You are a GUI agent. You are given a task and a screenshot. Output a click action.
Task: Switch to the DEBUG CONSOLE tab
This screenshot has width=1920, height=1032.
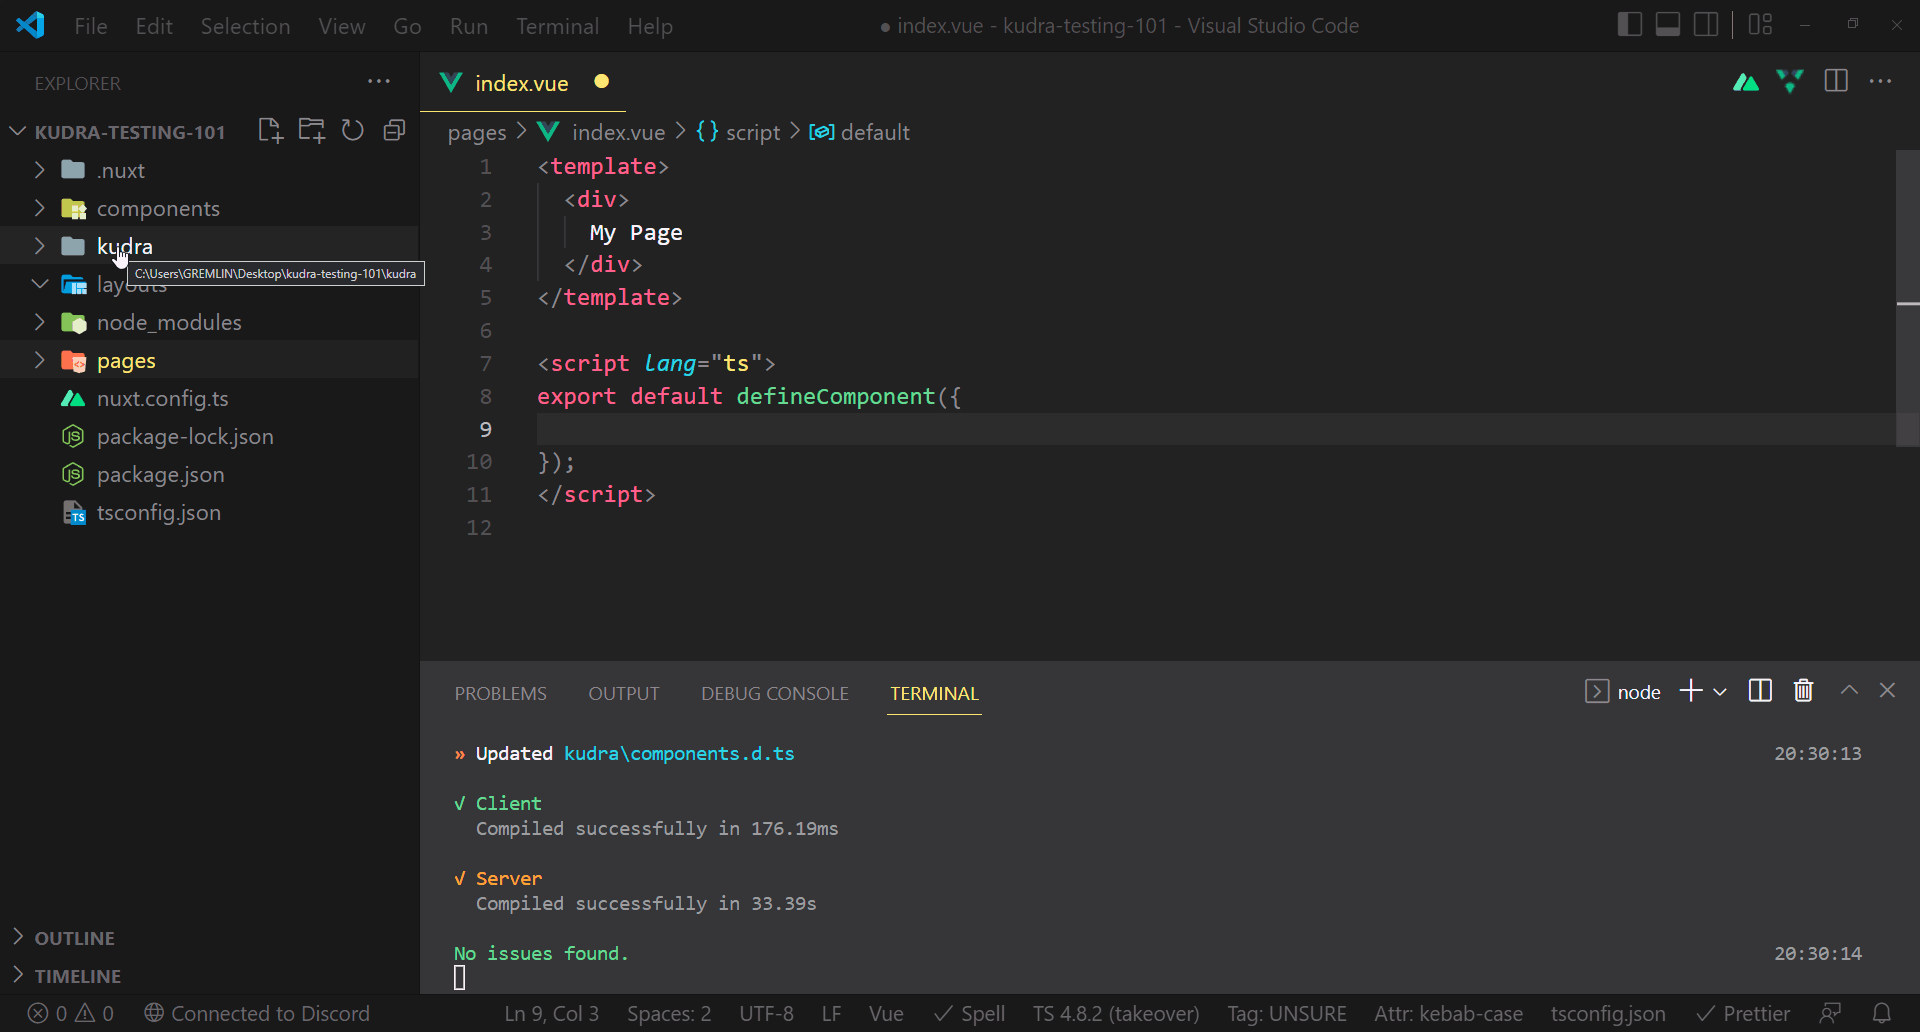tap(774, 693)
